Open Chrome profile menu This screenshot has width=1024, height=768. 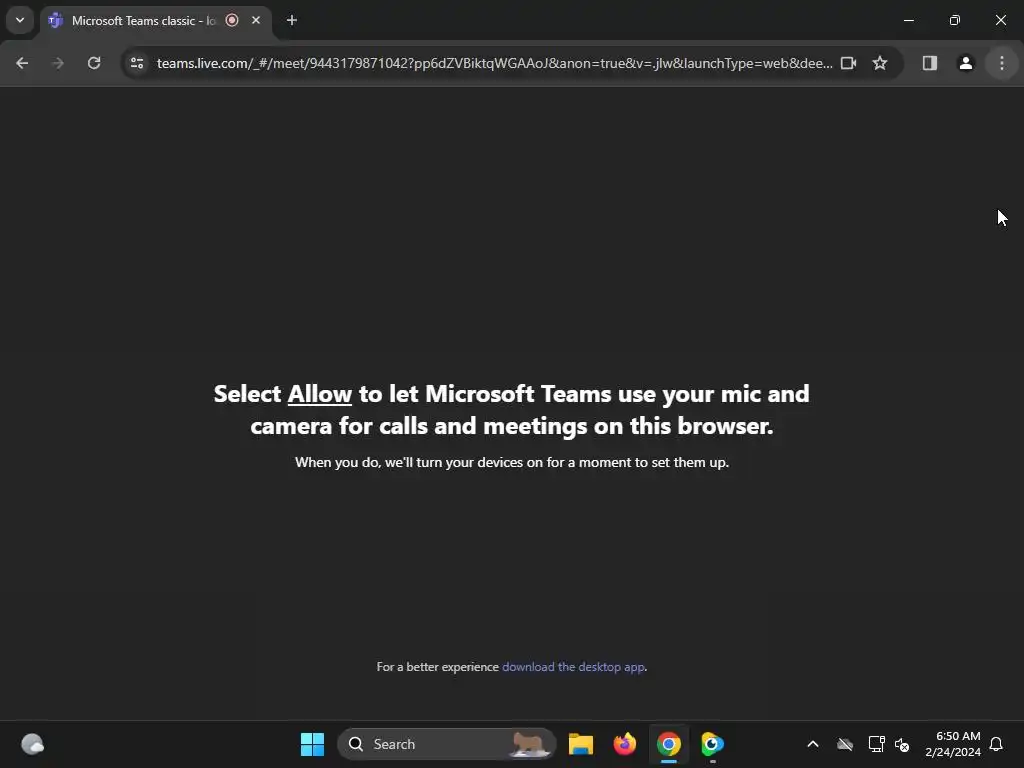pyautogui.click(x=965, y=63)
